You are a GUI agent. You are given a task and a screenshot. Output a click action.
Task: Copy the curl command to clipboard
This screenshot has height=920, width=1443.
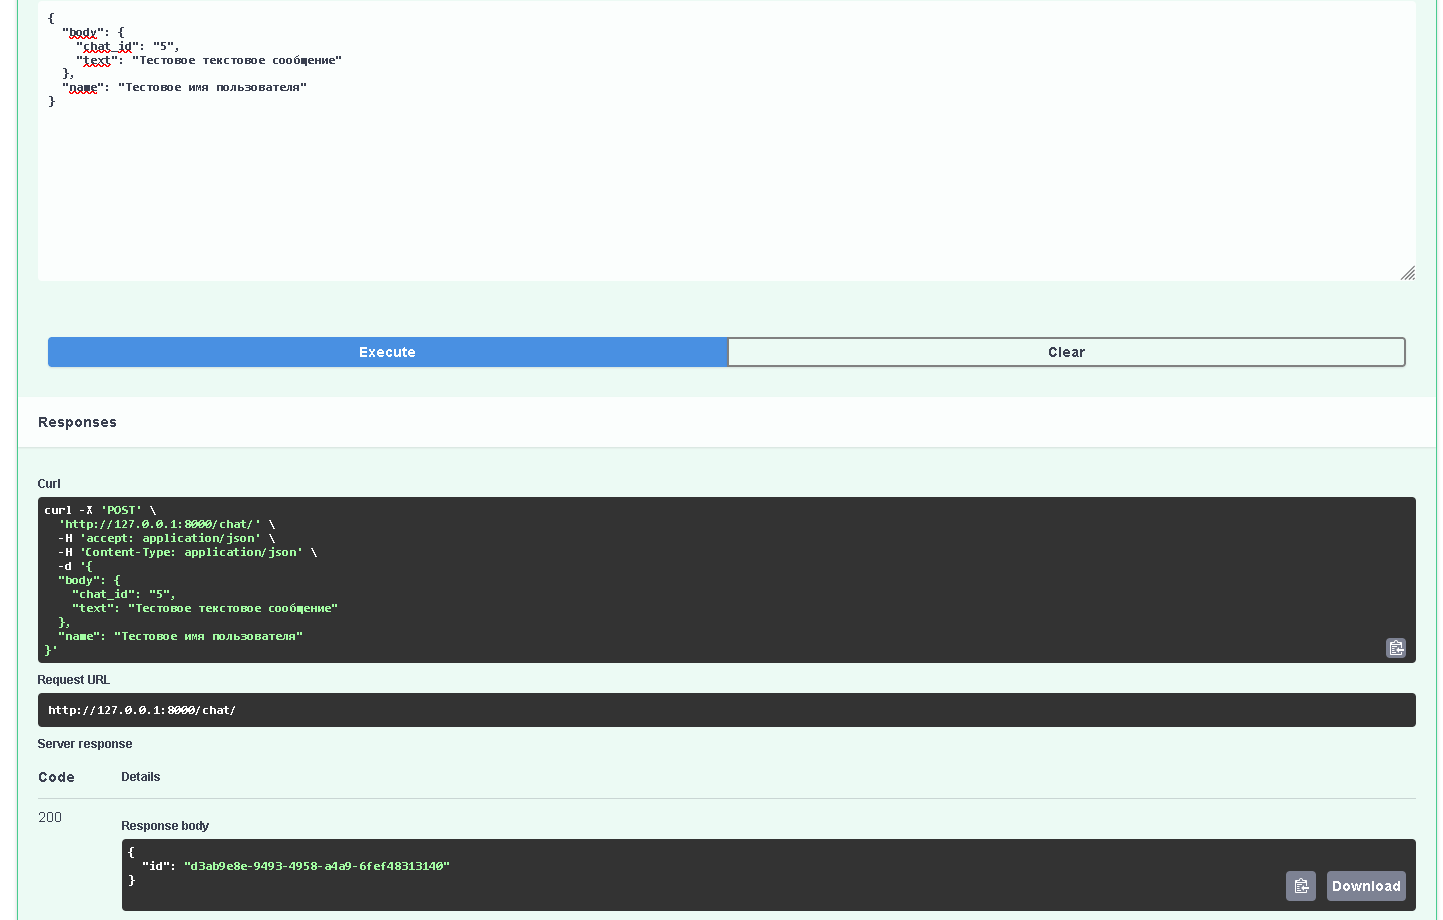point(1396,648)
